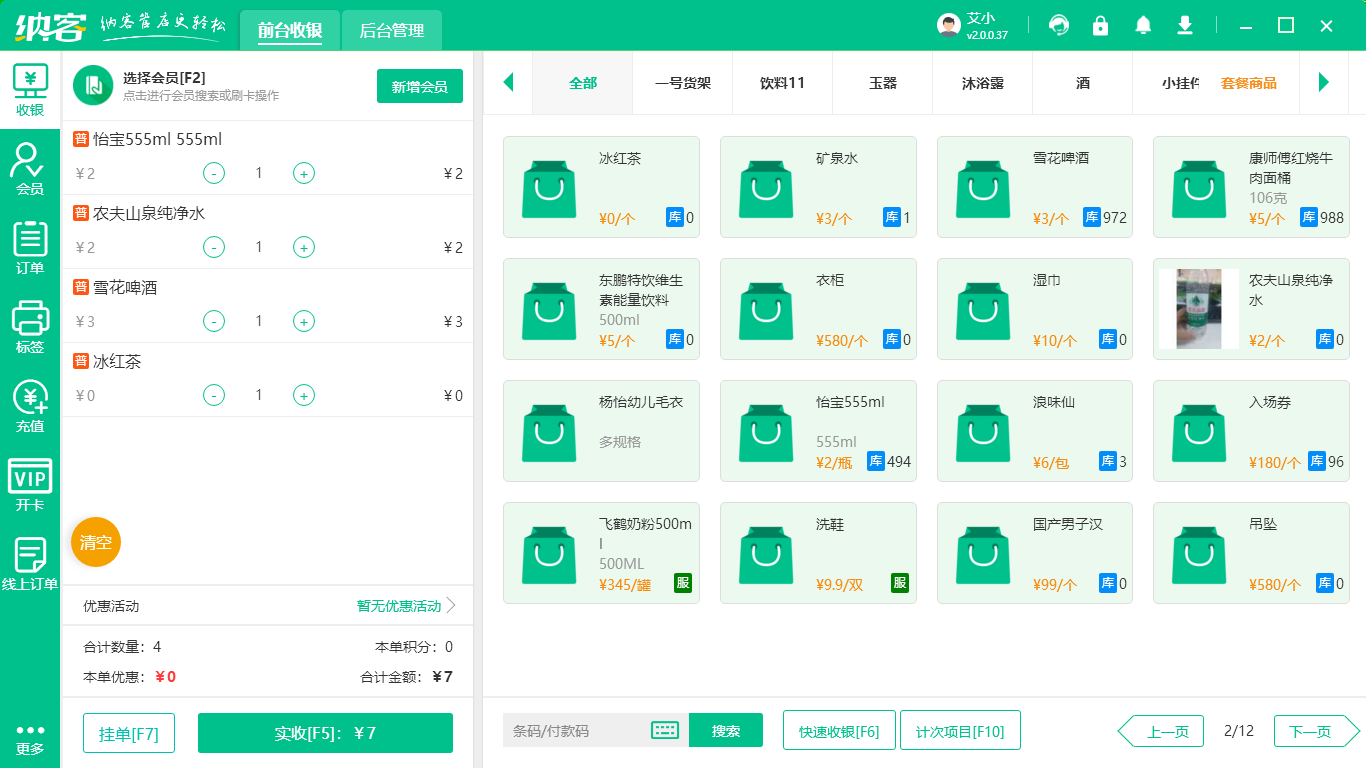1366x768 pixels.
Task: Click the 标签 label printer icon
Action: click(x=30, y=327)
